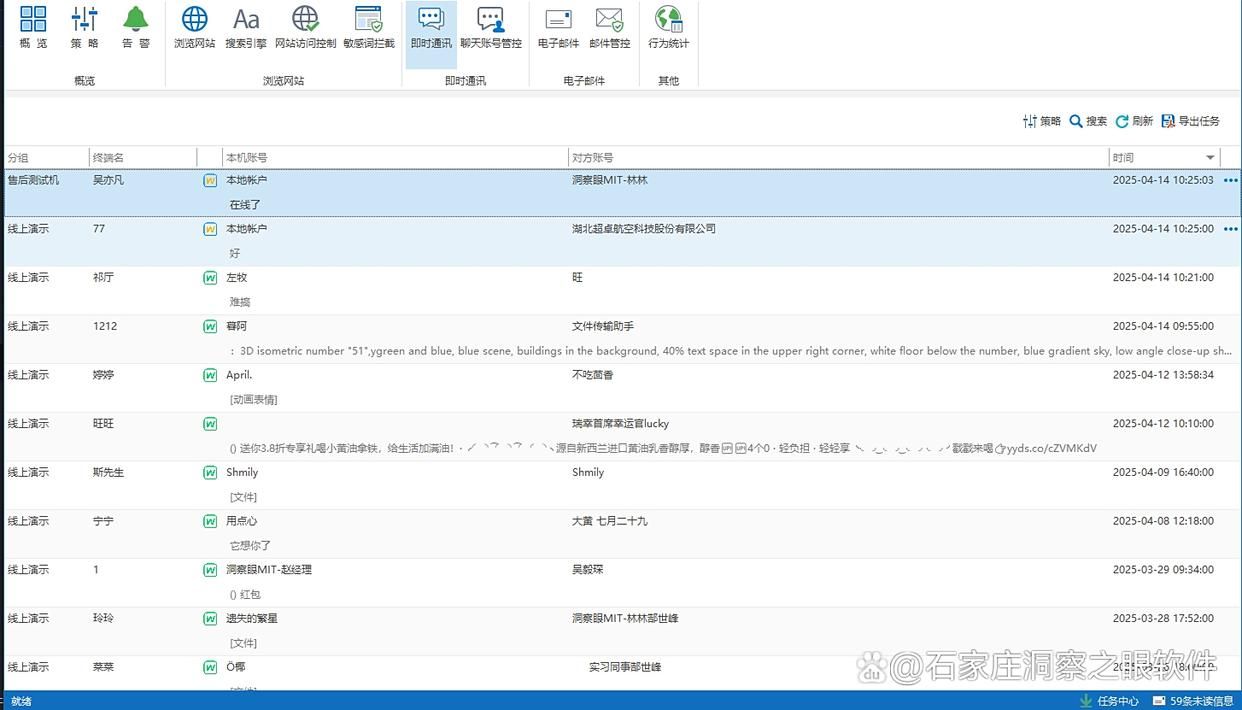The image size is (1242, 710).
Task: Open more options for 湖北超卓航空 row
Action: coord(1230,229)
